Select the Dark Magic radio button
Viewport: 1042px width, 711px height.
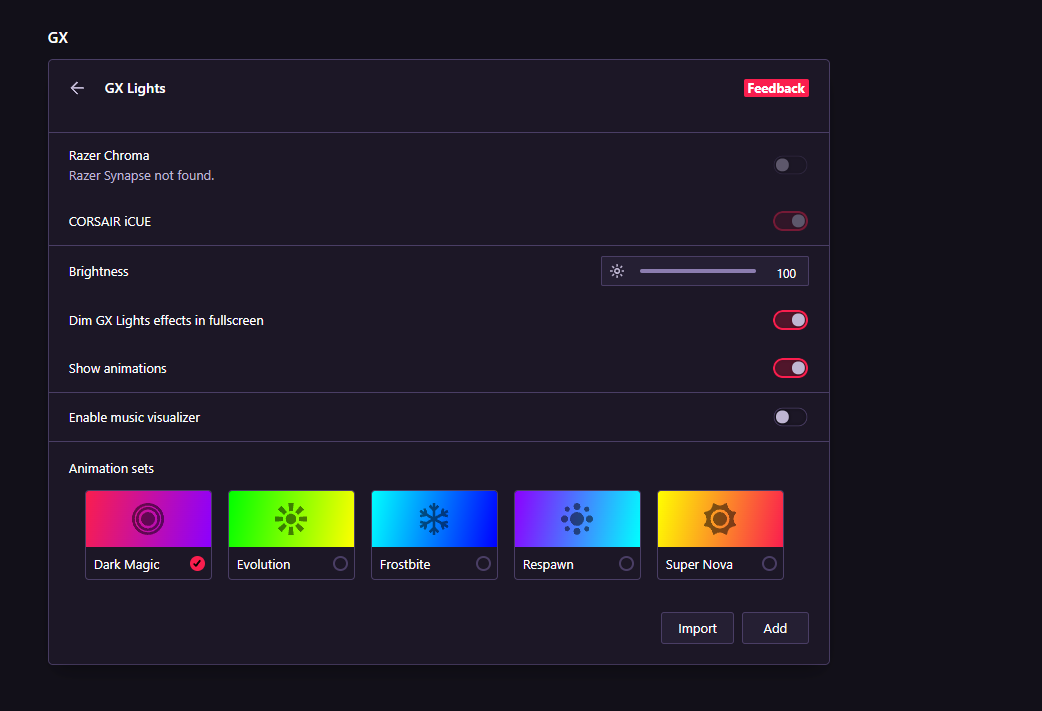(x=197, y=563)
